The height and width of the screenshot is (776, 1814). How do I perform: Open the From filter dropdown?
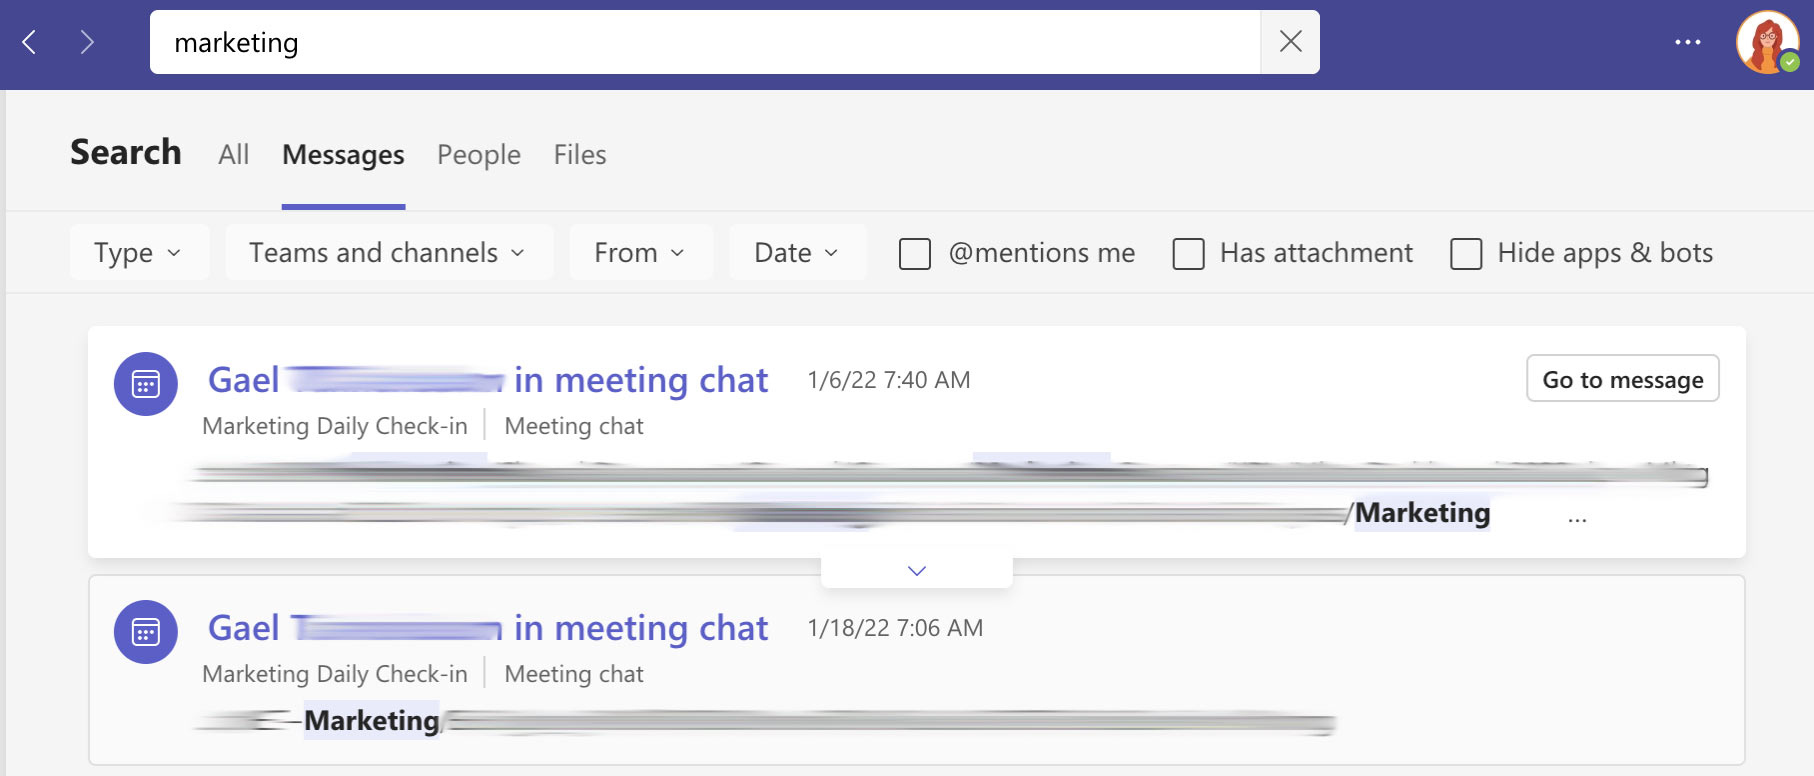pos(640,253)
